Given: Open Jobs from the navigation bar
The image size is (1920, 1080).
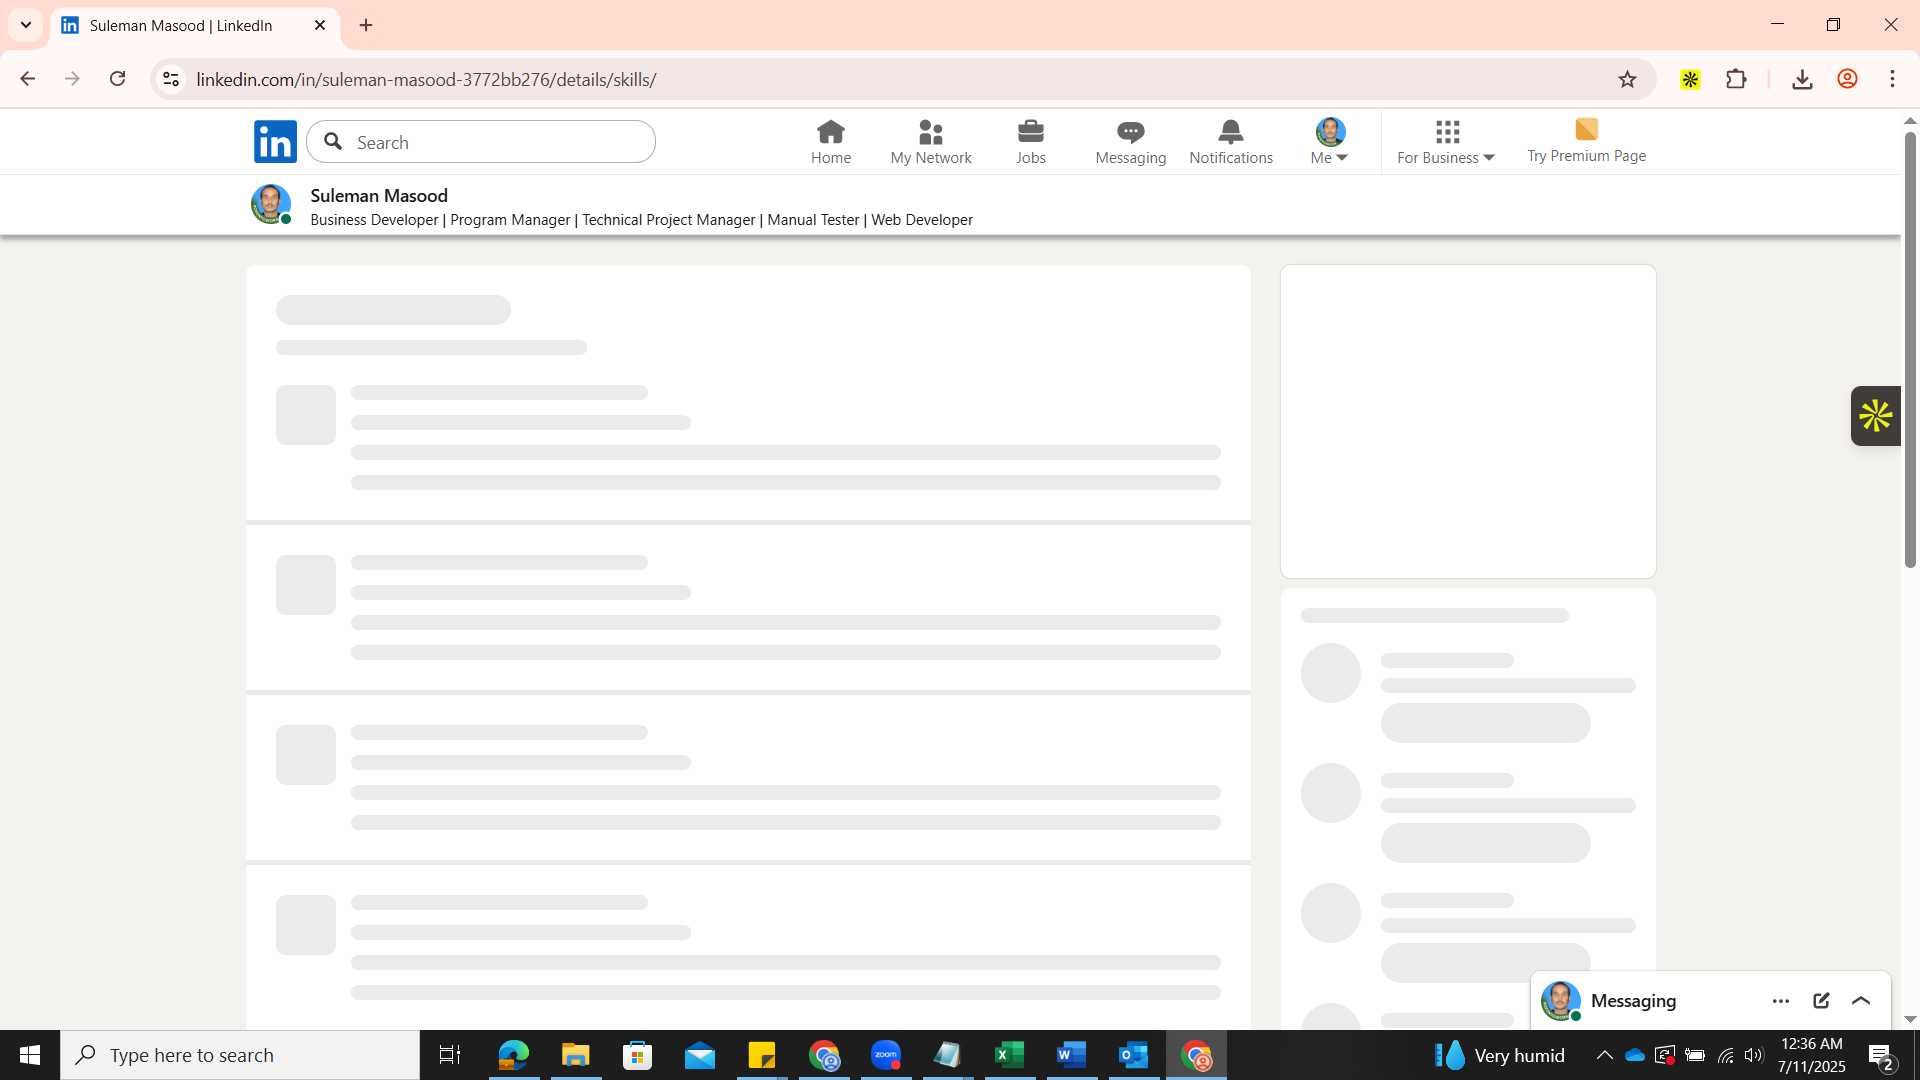Looking at the screenshot, I should click(1030, 142).
